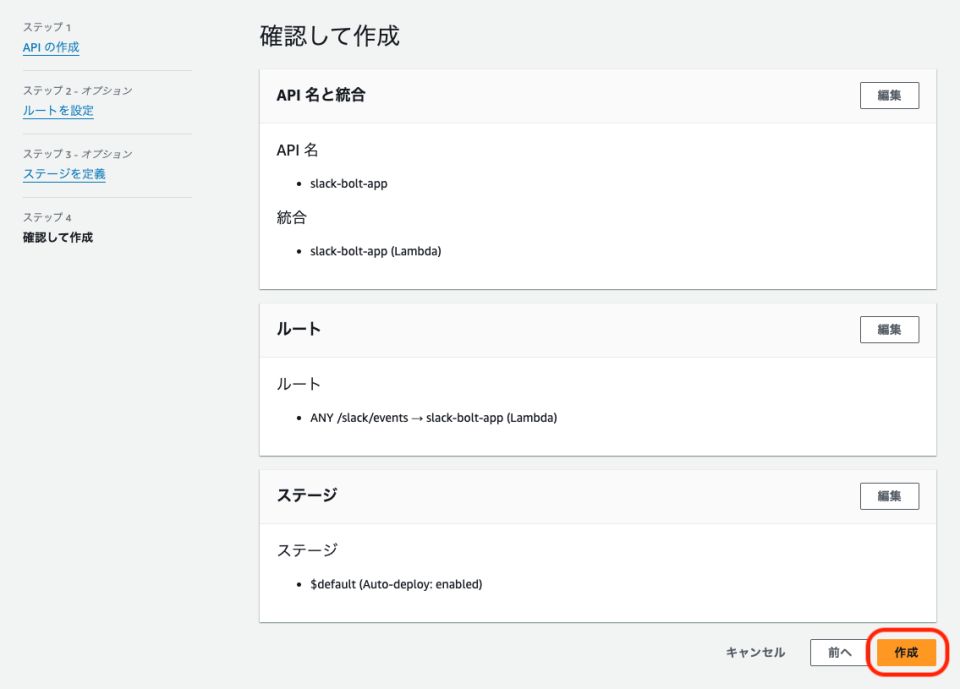Click 編集 in the ルート section
Viewport: 960px width, 689px height.
pos(889,329)
